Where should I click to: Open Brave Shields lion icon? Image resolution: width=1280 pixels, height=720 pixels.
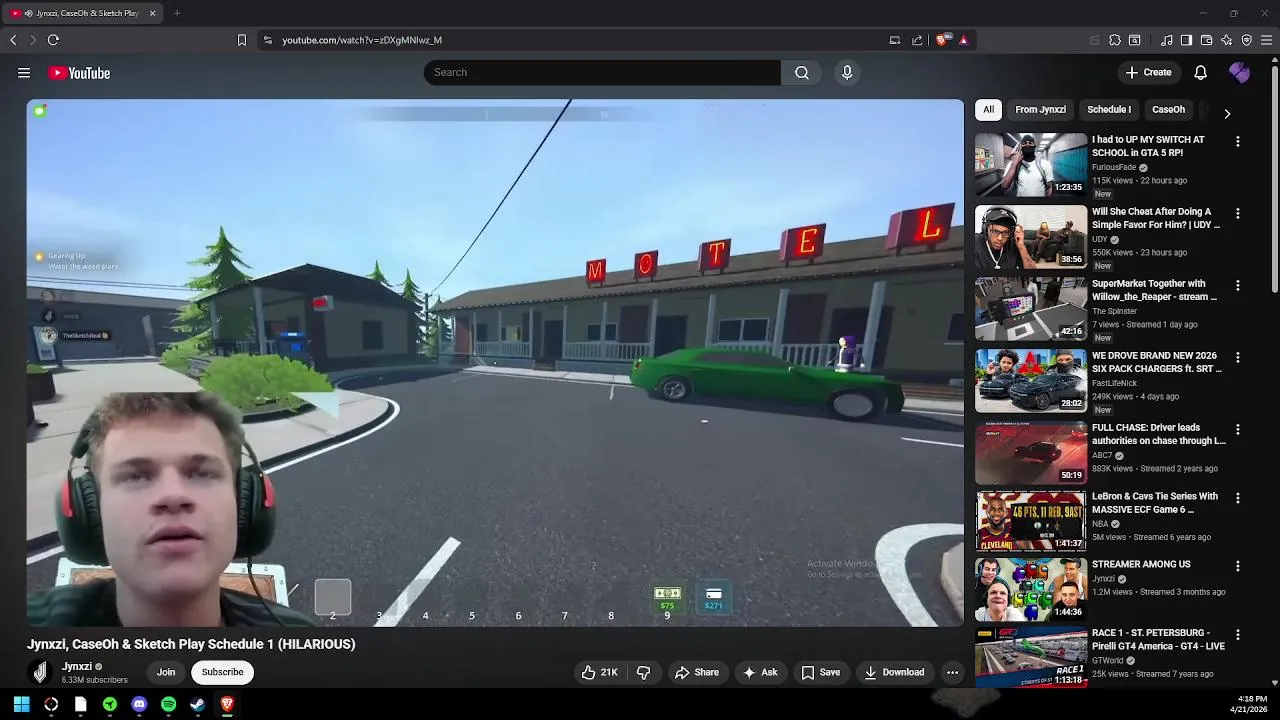pos(941,40)
